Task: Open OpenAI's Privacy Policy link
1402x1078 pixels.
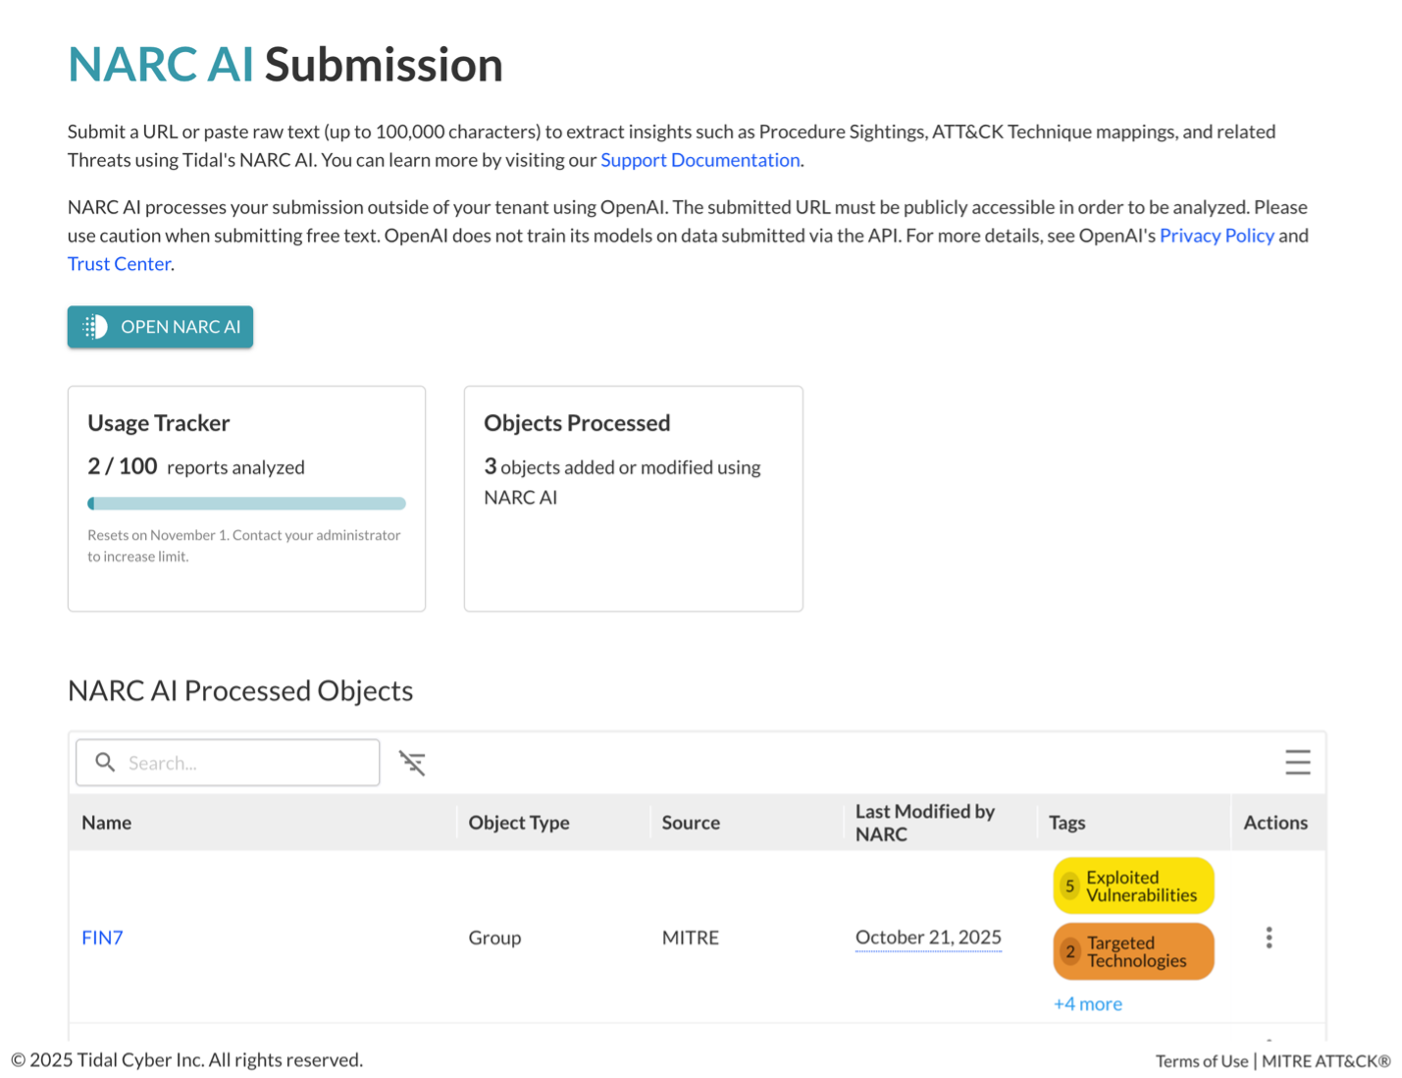Action: pyautogui.click(x=1216, y=236)
